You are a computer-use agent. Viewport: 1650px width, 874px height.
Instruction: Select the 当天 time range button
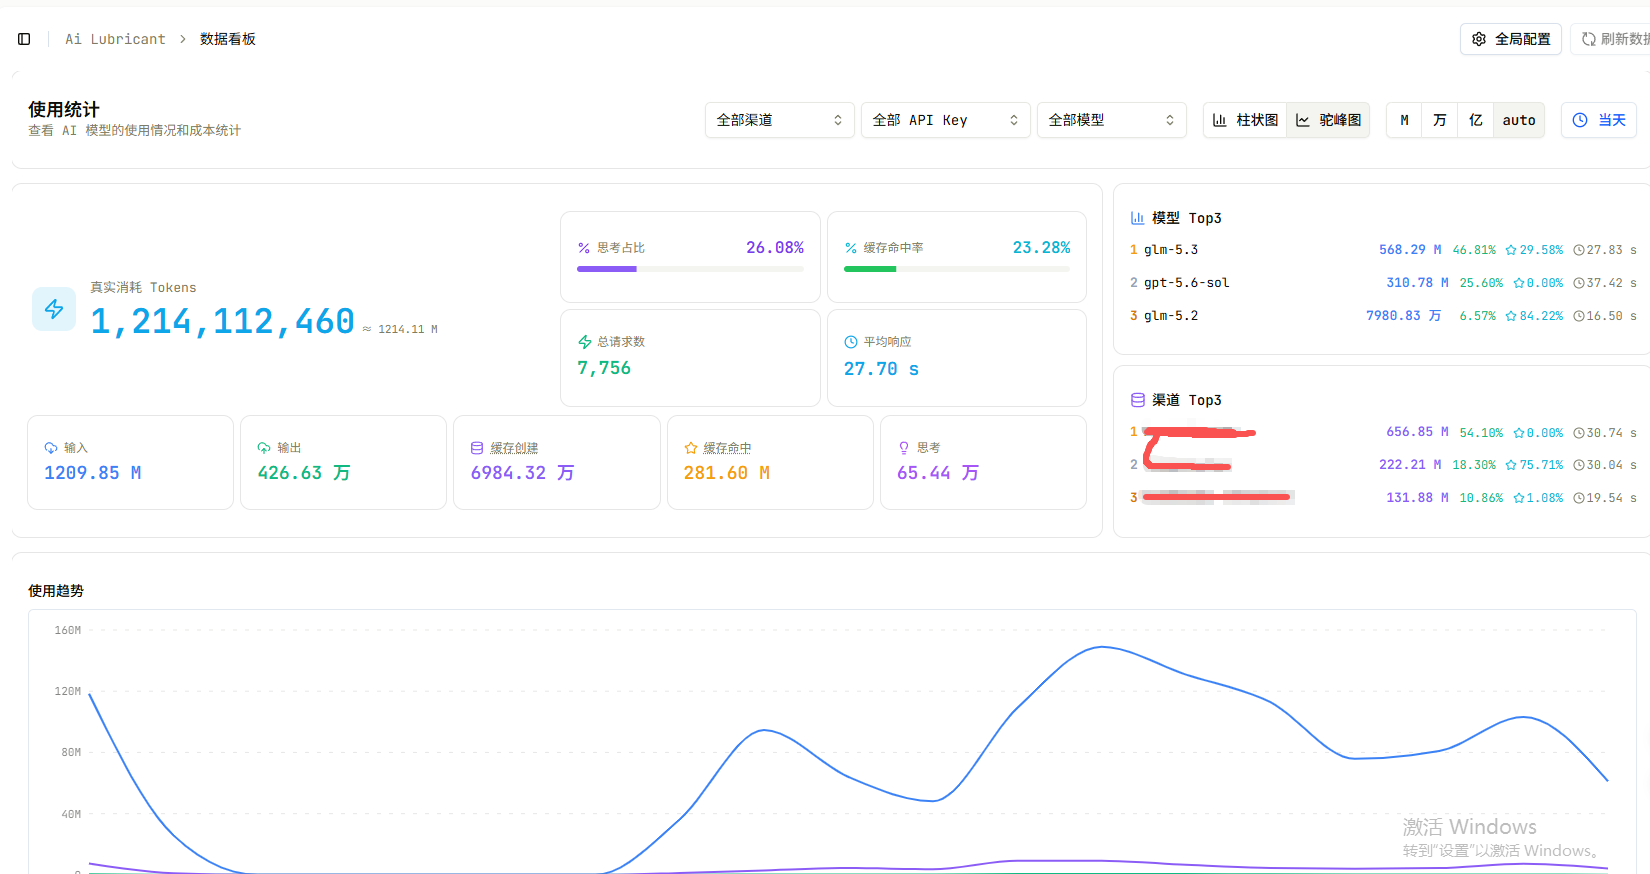[x=1599, y=120]
